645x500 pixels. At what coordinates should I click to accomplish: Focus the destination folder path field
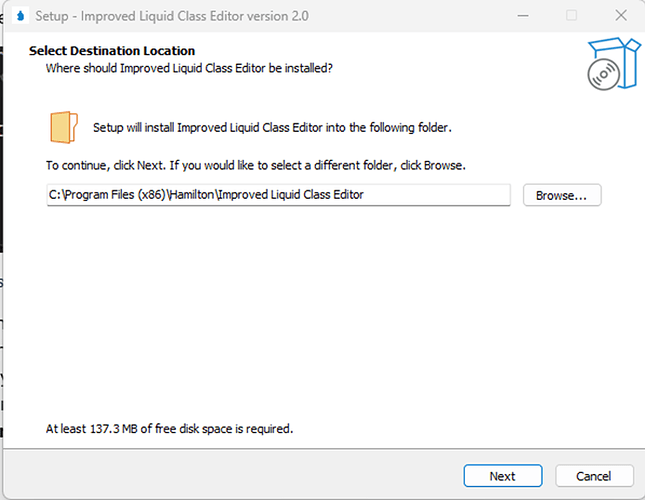[278, 195]
